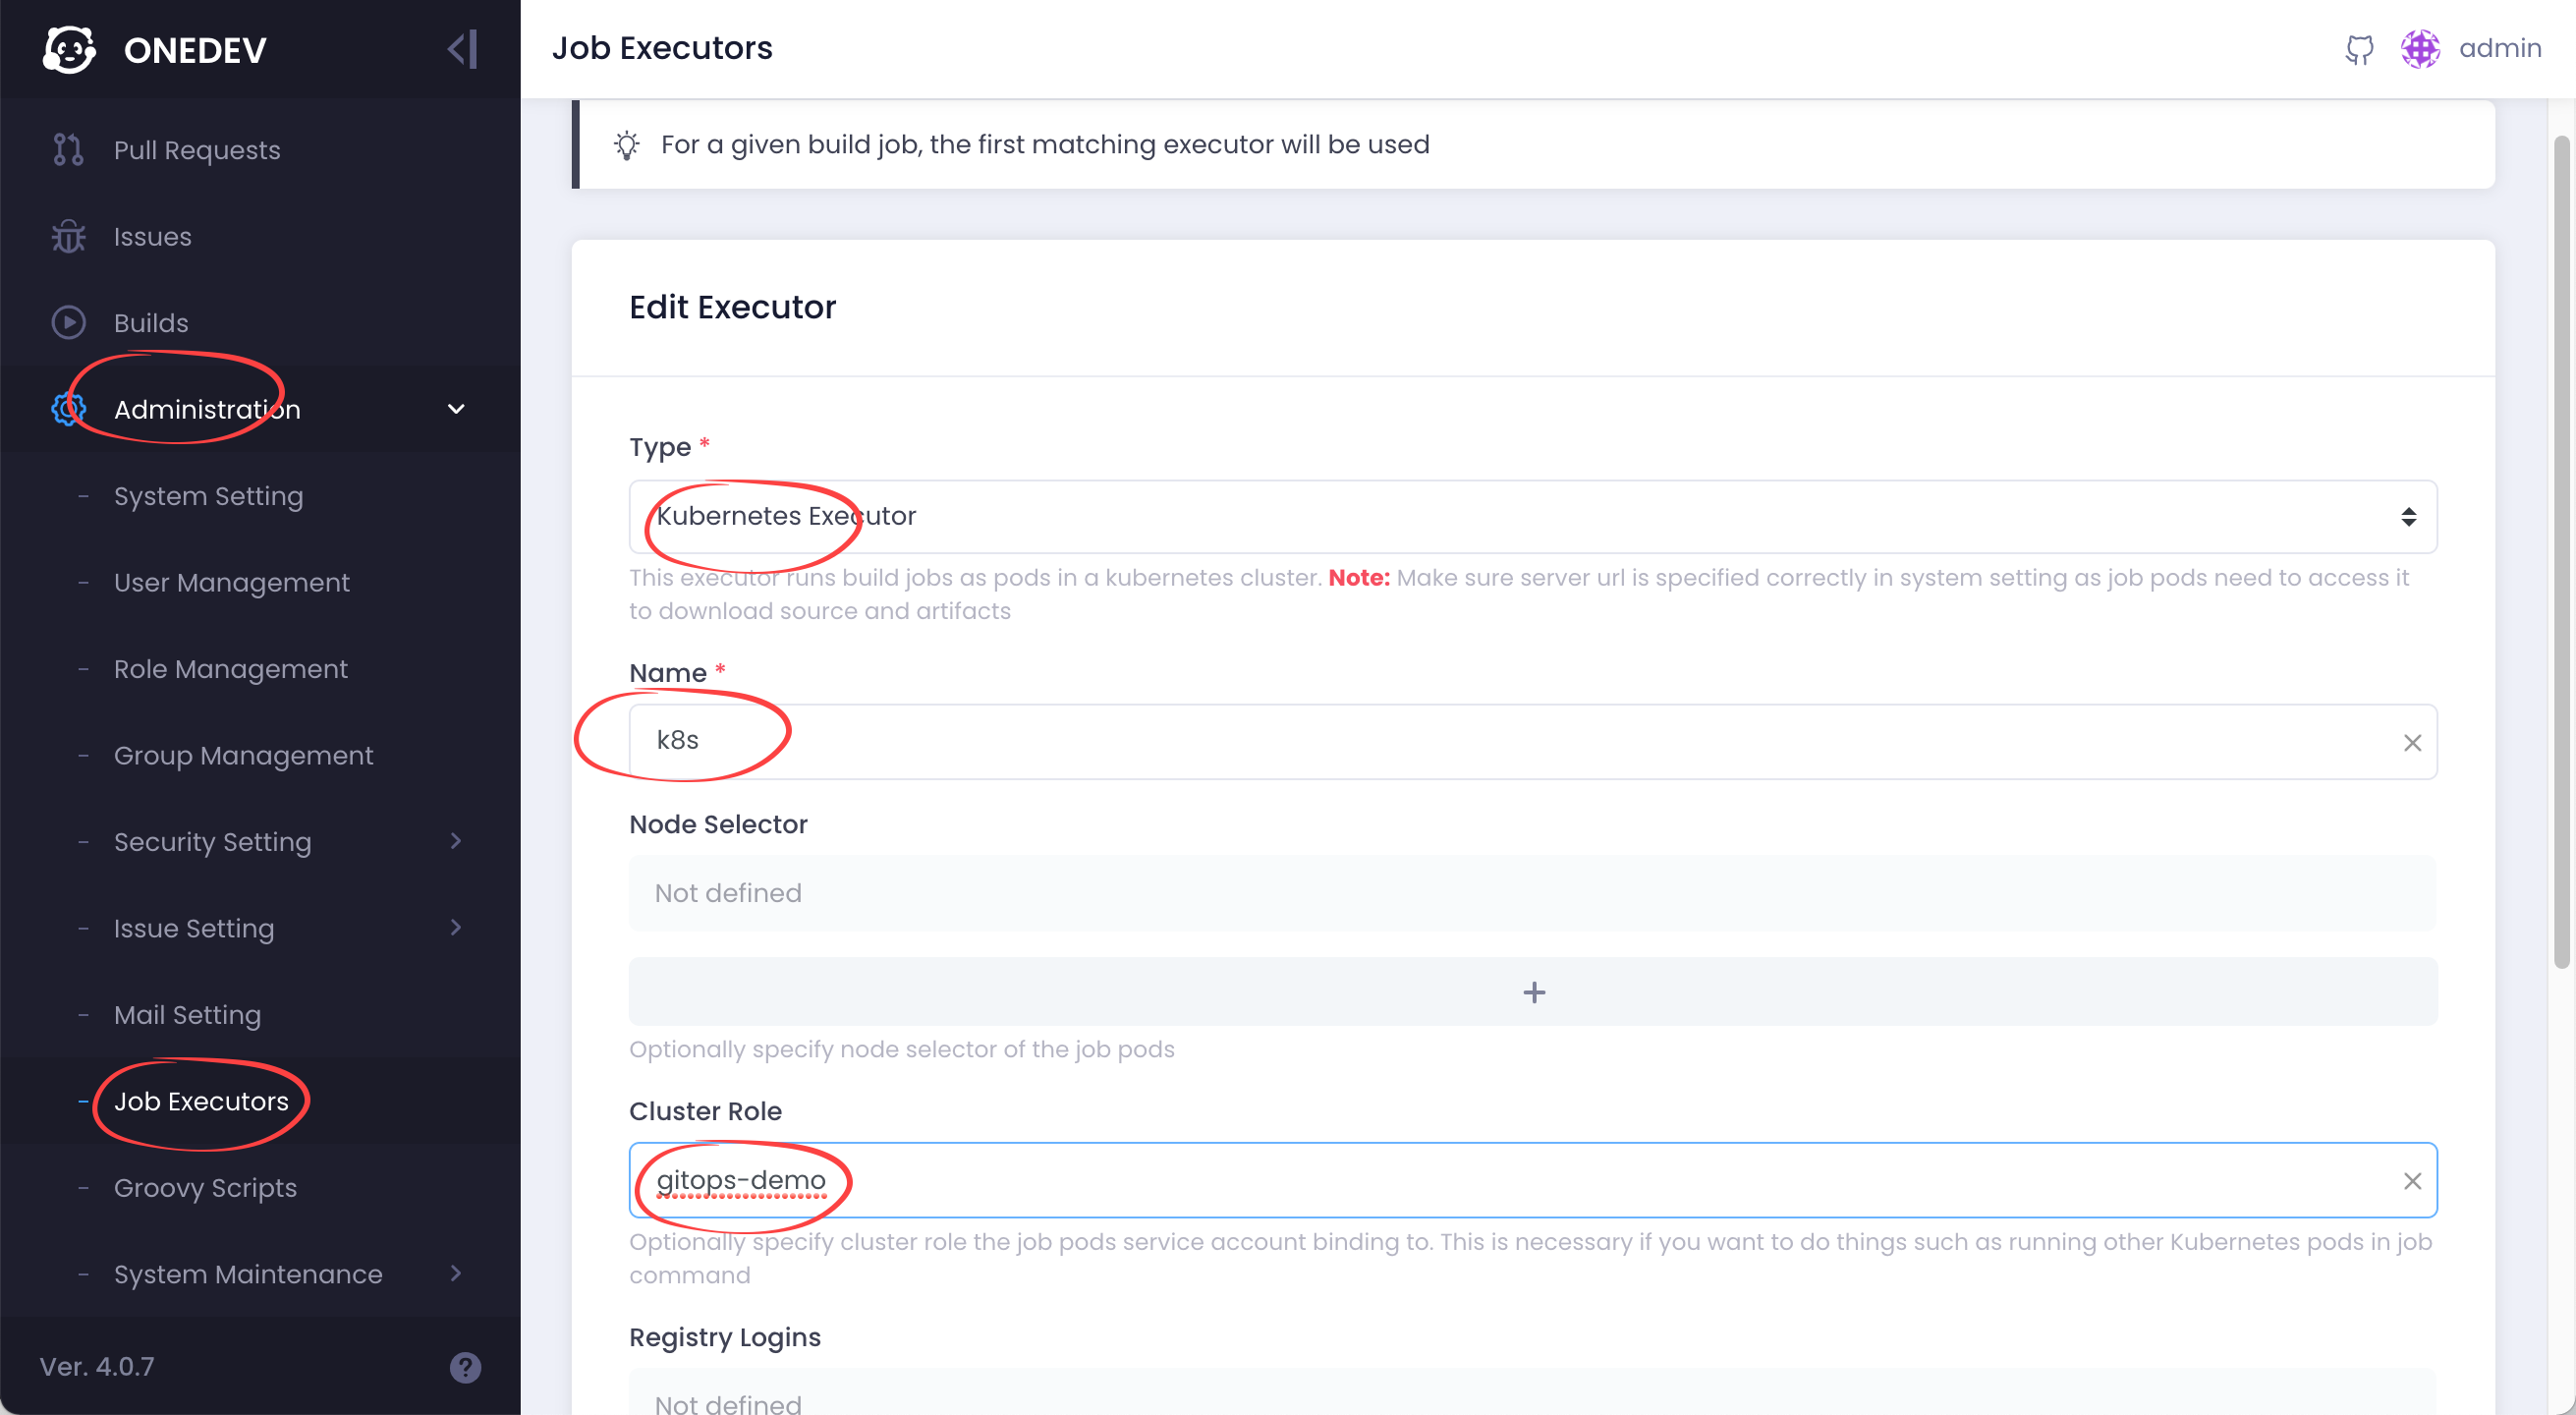Click the Pull Requests icon in sidebar
The image size is (2576, 1415).
click(68, 150)
